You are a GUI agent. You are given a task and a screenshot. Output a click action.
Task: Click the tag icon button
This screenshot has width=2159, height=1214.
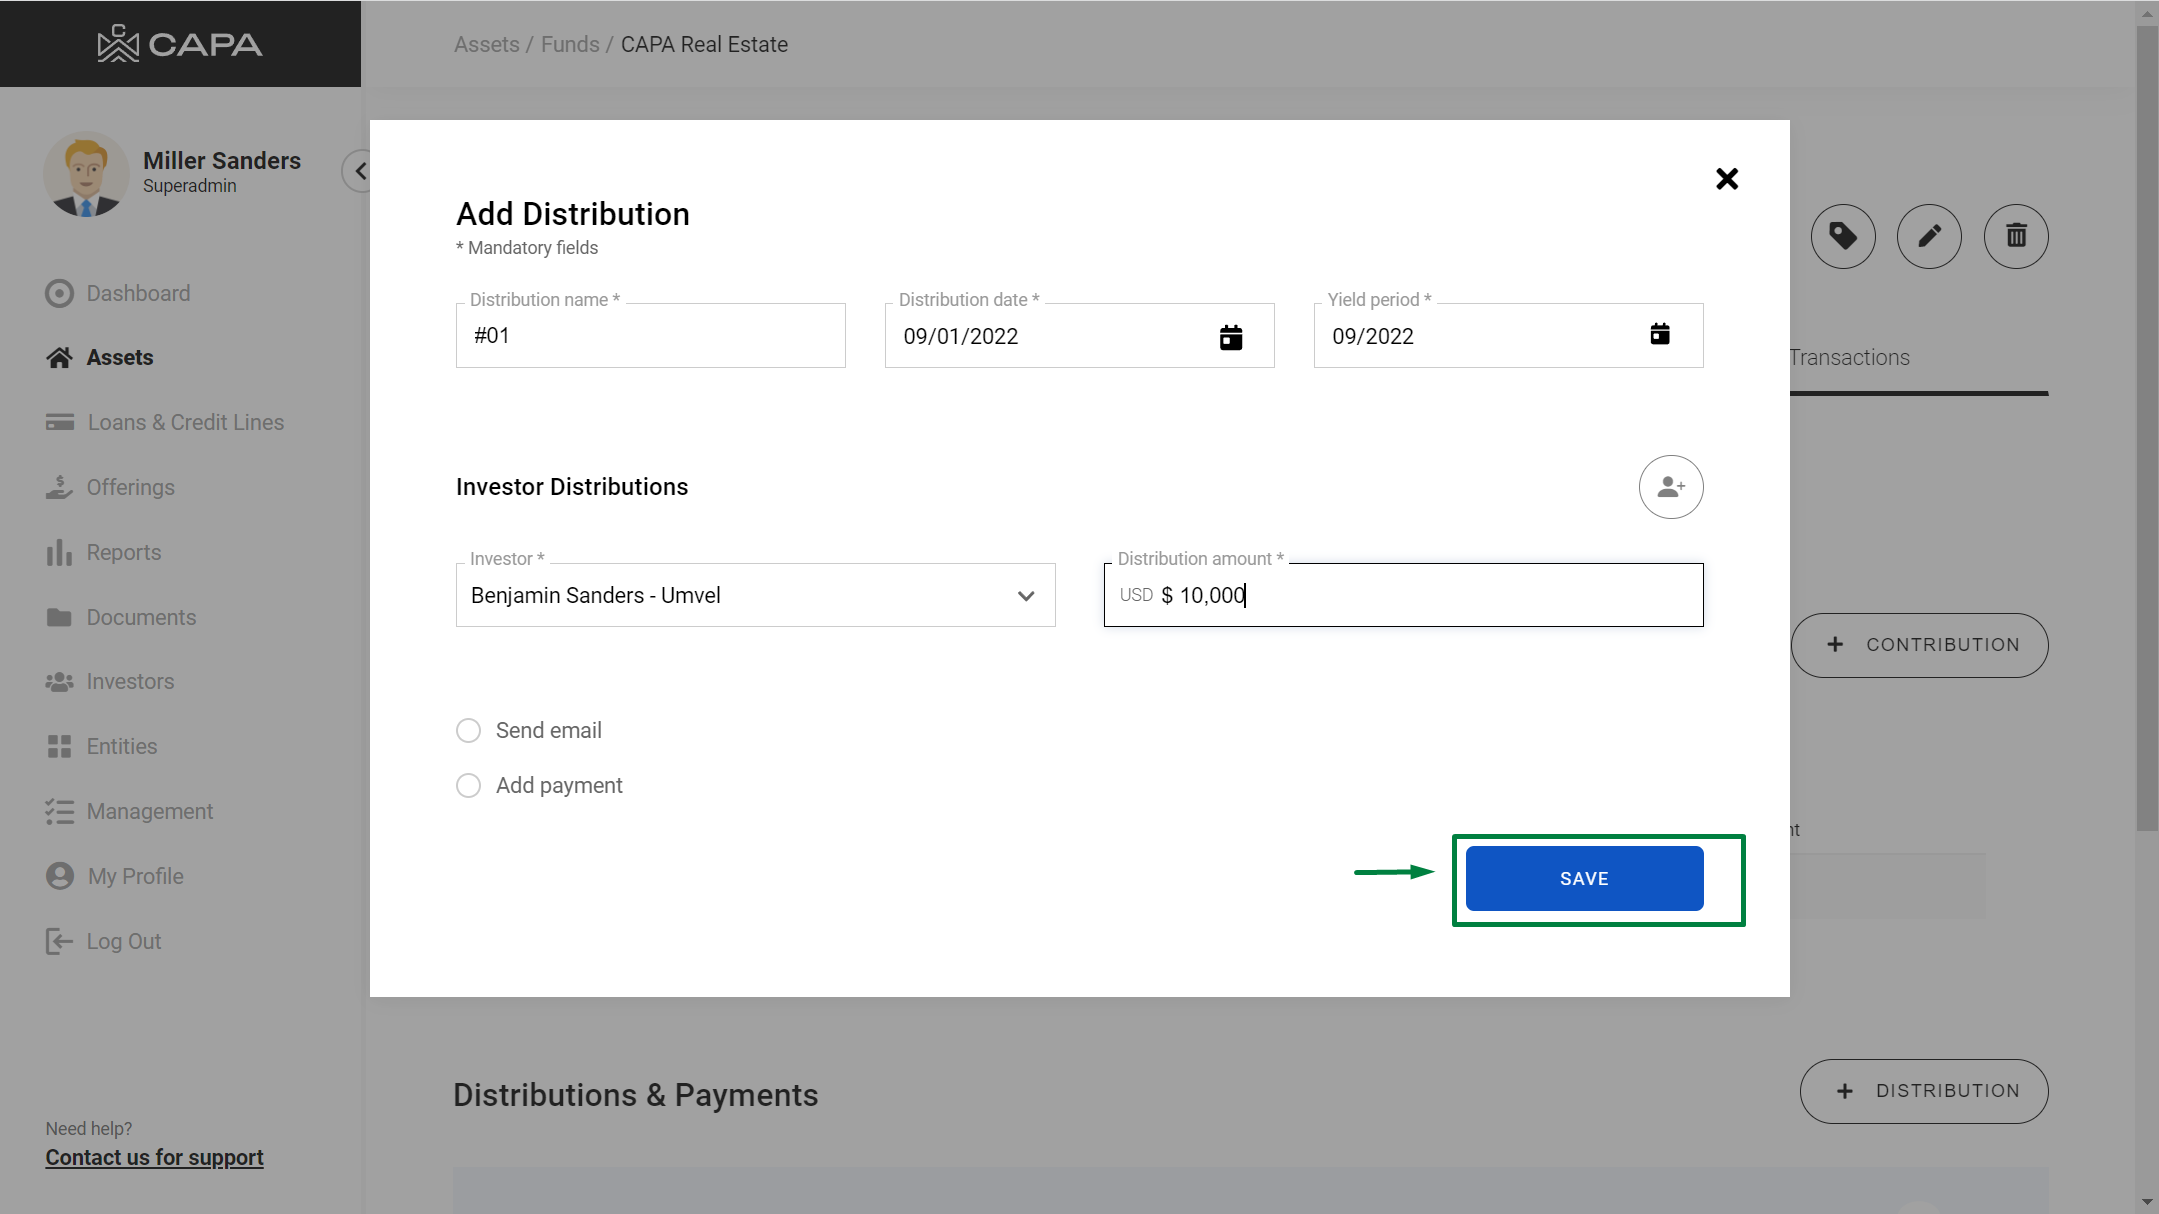pos(1842,236)
